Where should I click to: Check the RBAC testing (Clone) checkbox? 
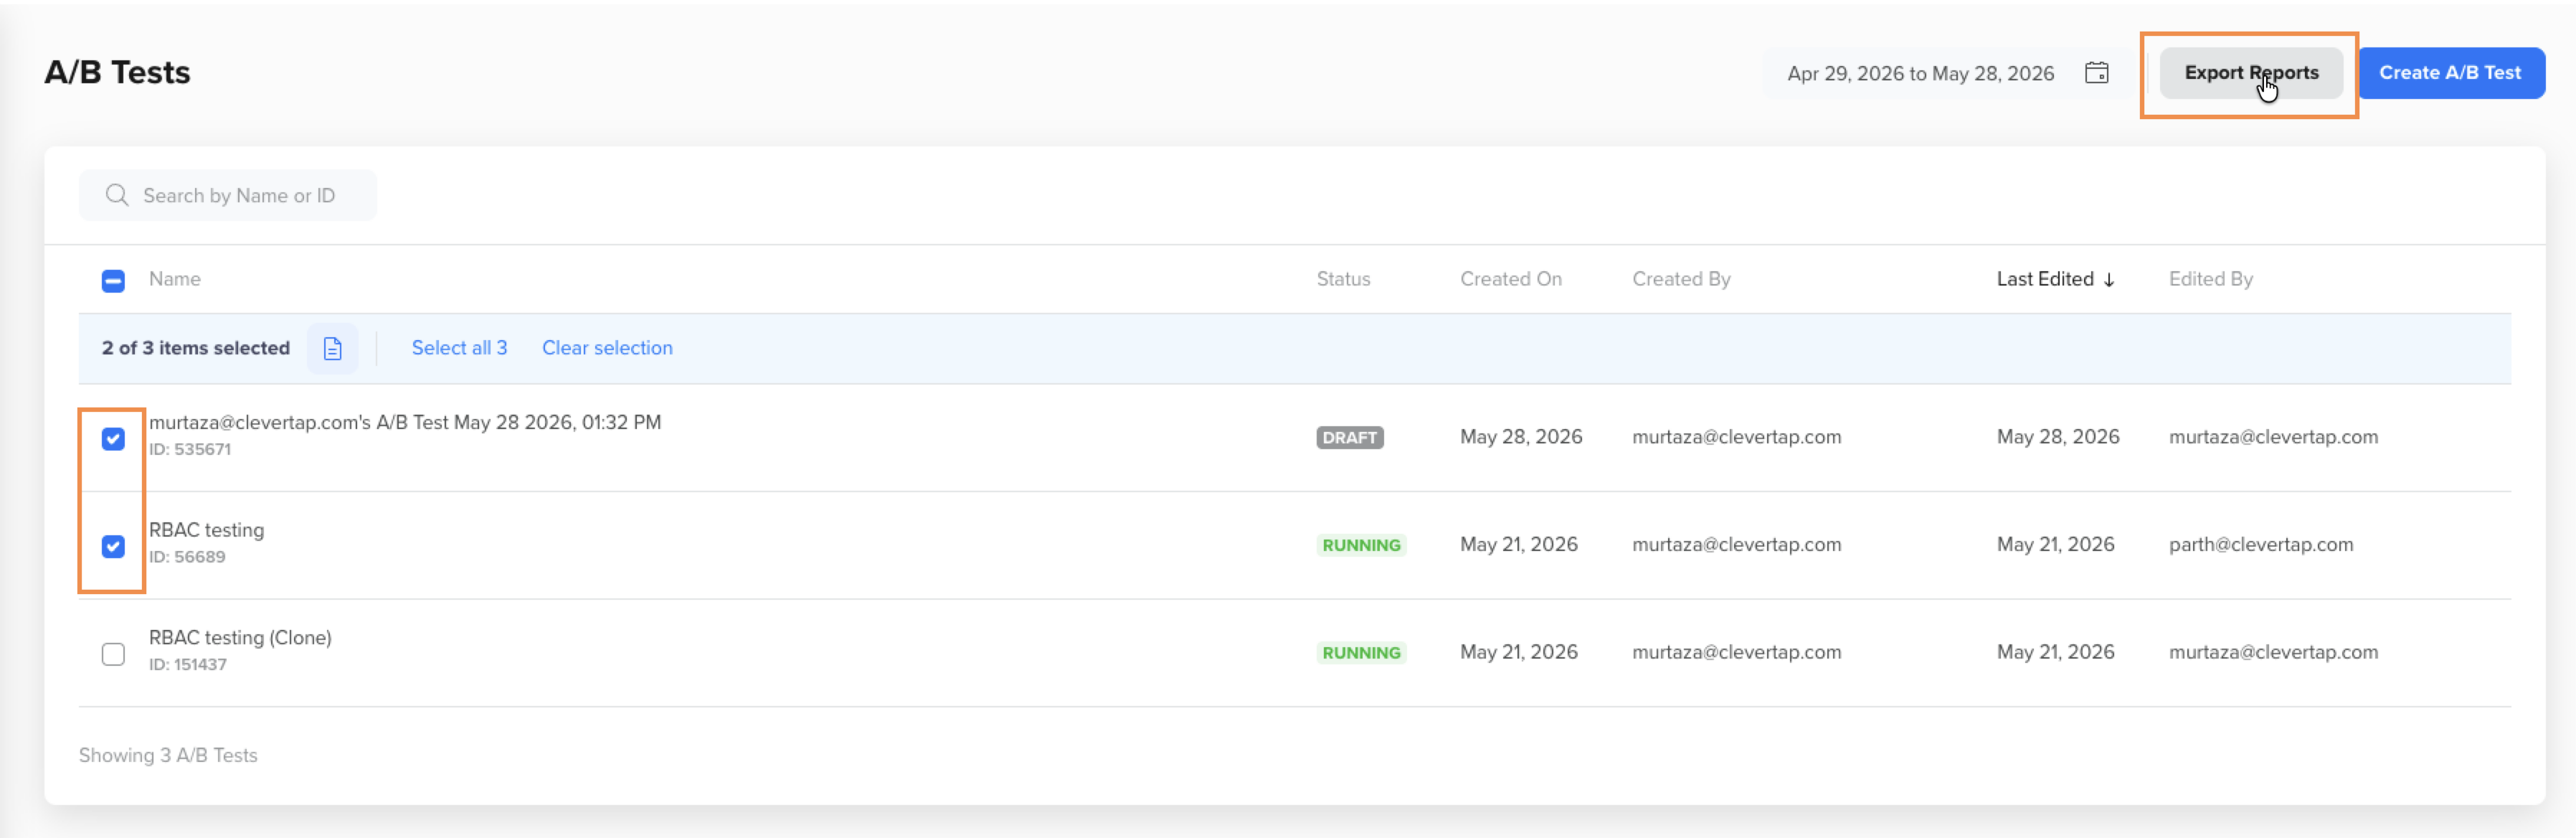[113, 654]
